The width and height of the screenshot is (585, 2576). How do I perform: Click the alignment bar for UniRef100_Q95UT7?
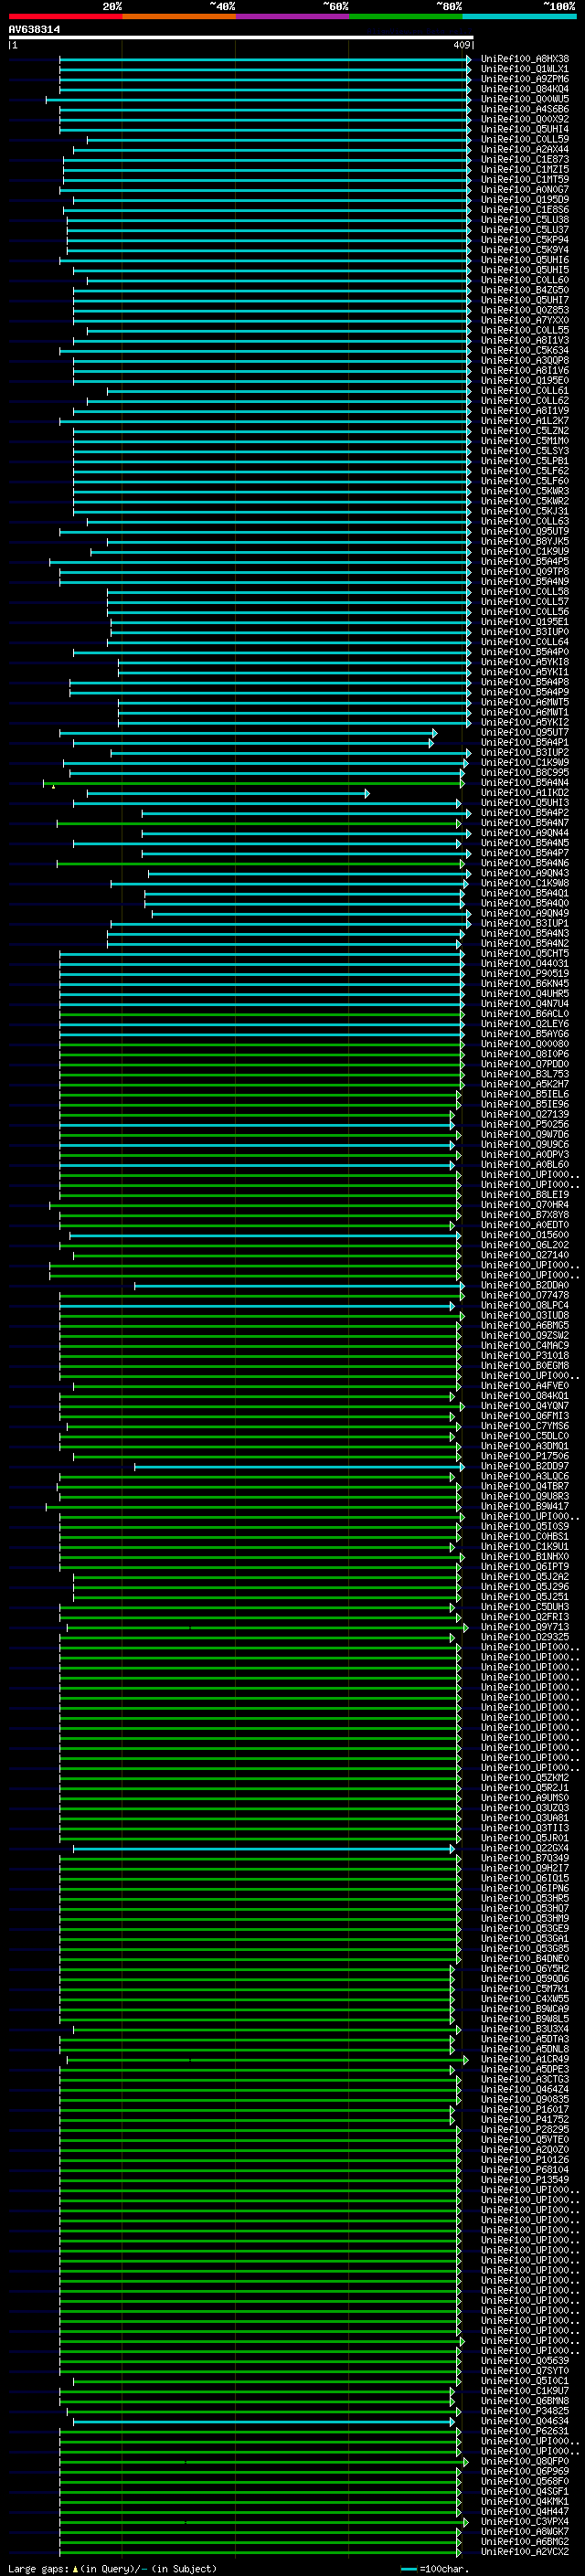248,733
